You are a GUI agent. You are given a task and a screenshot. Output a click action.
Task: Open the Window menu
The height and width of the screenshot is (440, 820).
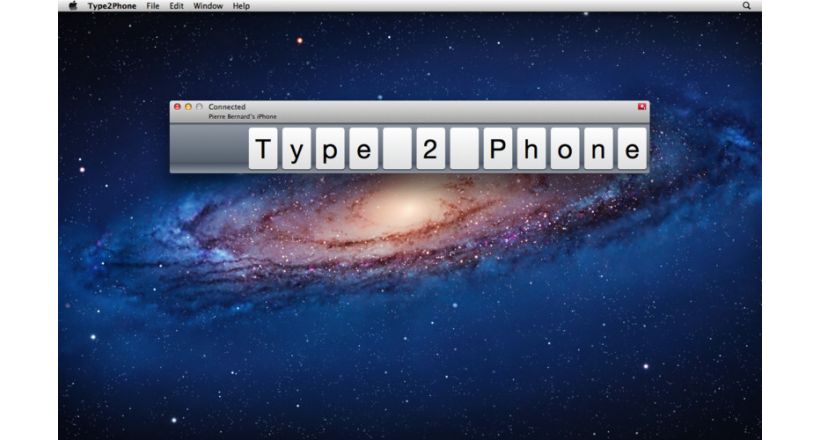coord(208,6)
